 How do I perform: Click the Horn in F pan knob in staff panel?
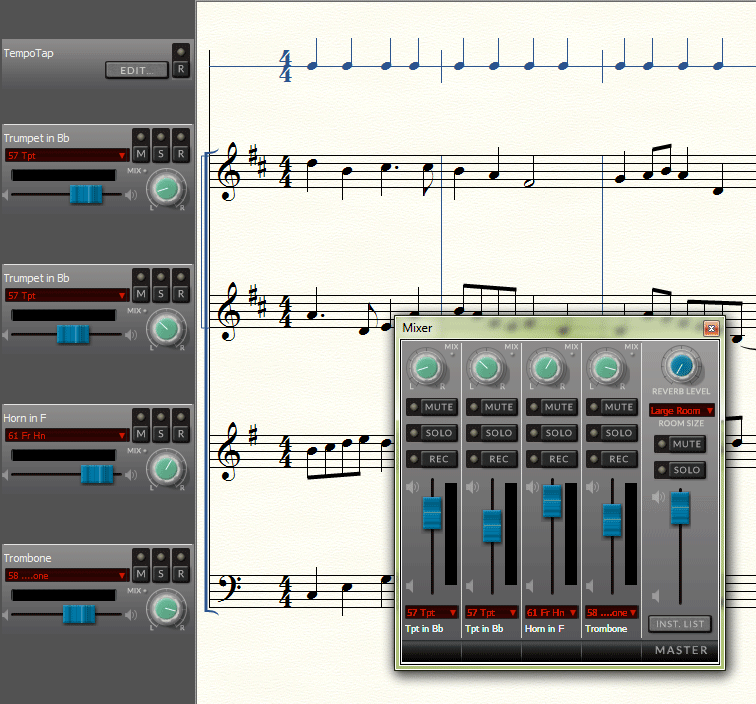(x=167, y=467)
